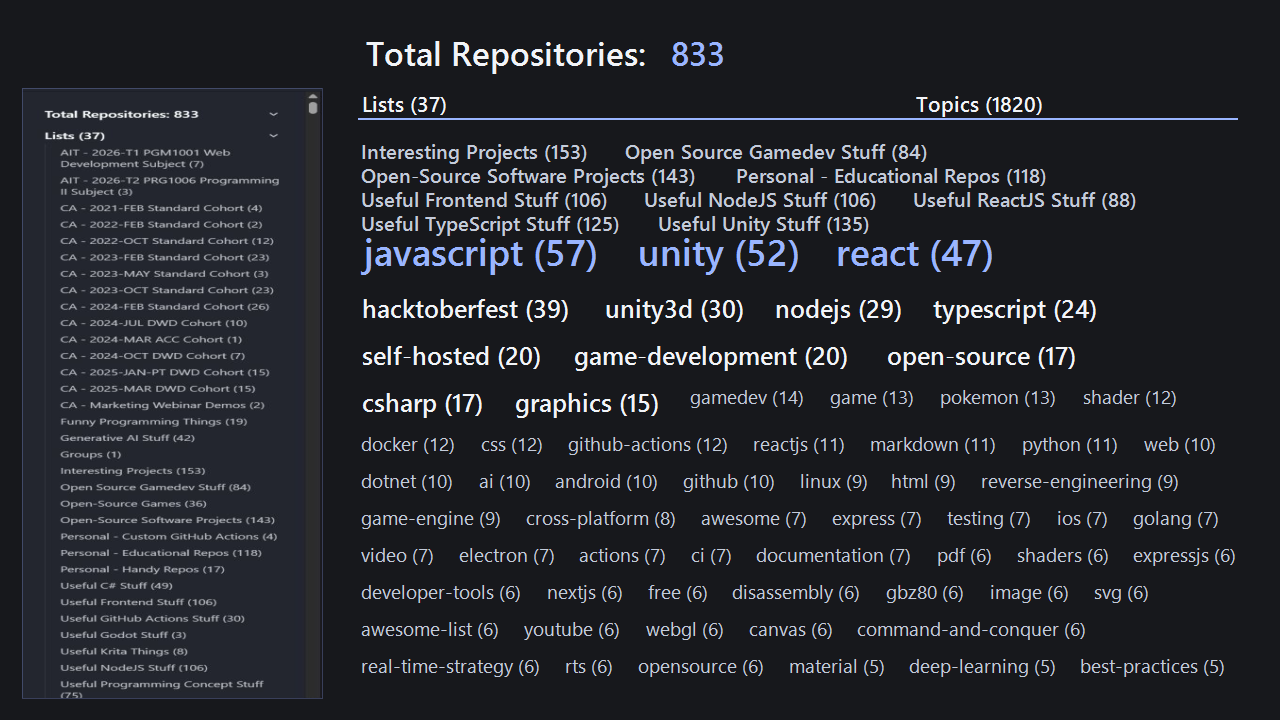Collapse the Total Repositories: 833 section chevron
Image resolution: width=1280 pixels, height=720 pixels.
tap(273, 114)
